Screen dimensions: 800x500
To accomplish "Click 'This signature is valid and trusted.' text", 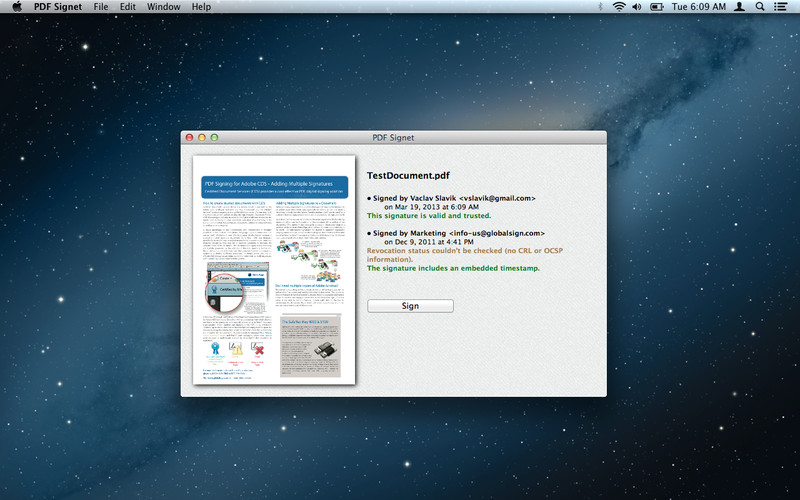I will click(429, 215).
